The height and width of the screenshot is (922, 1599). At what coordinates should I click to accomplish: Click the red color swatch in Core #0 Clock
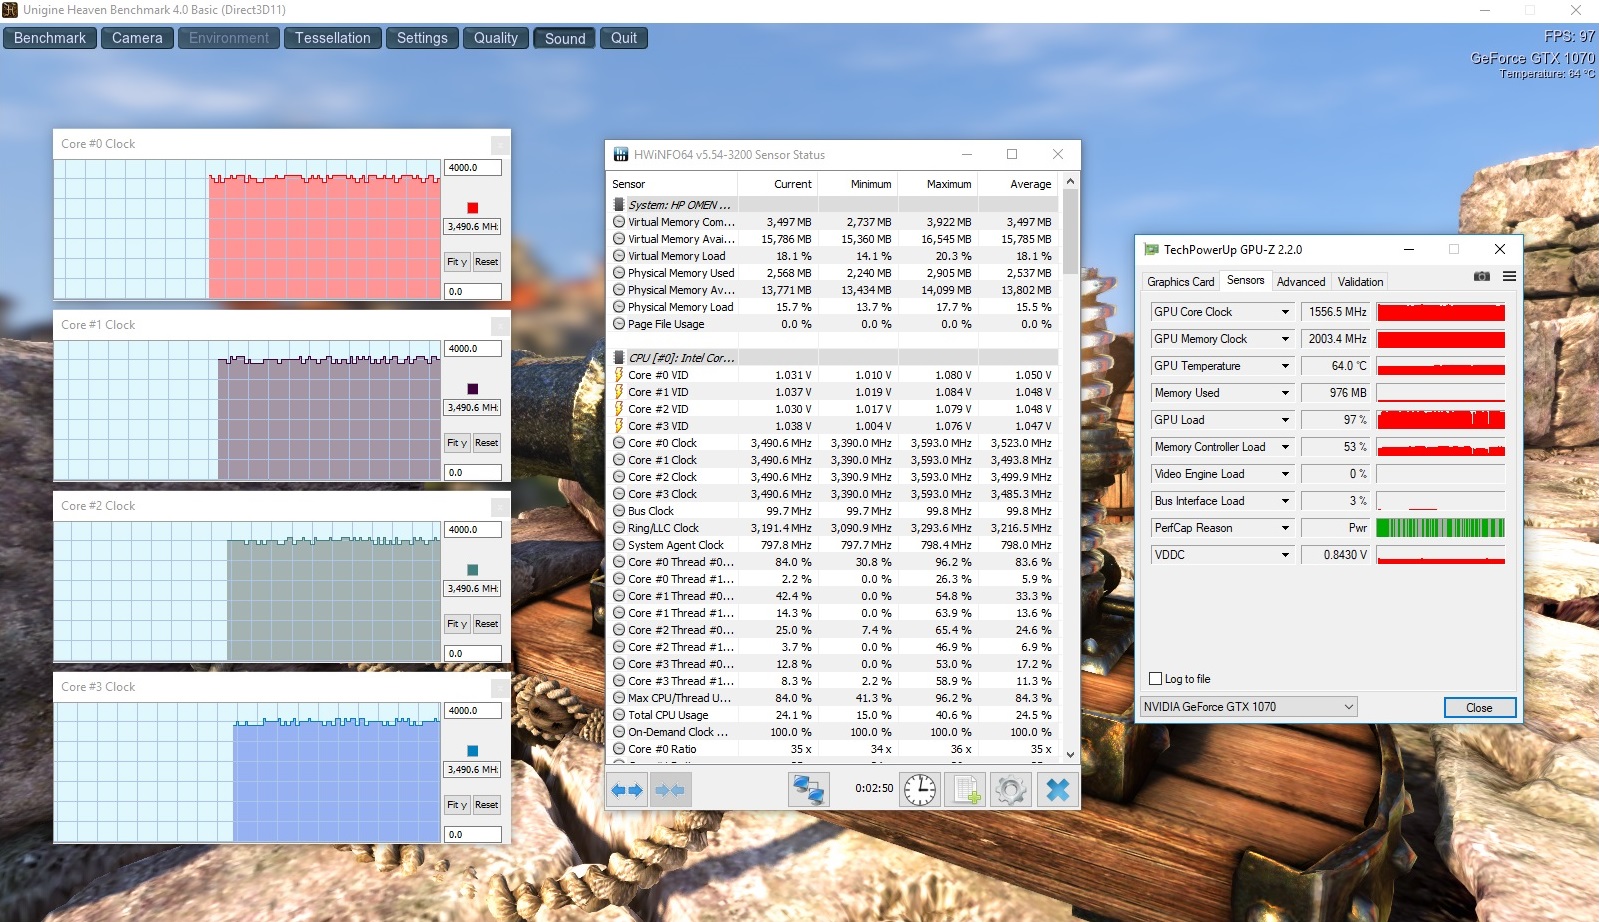(x=473, y=208)
